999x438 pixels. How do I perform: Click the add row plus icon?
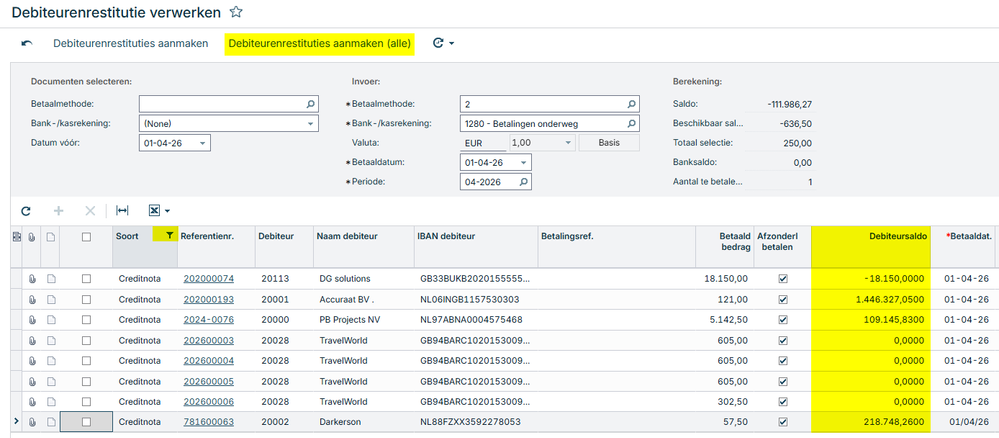pyautogui.click(x=59, y=210)
